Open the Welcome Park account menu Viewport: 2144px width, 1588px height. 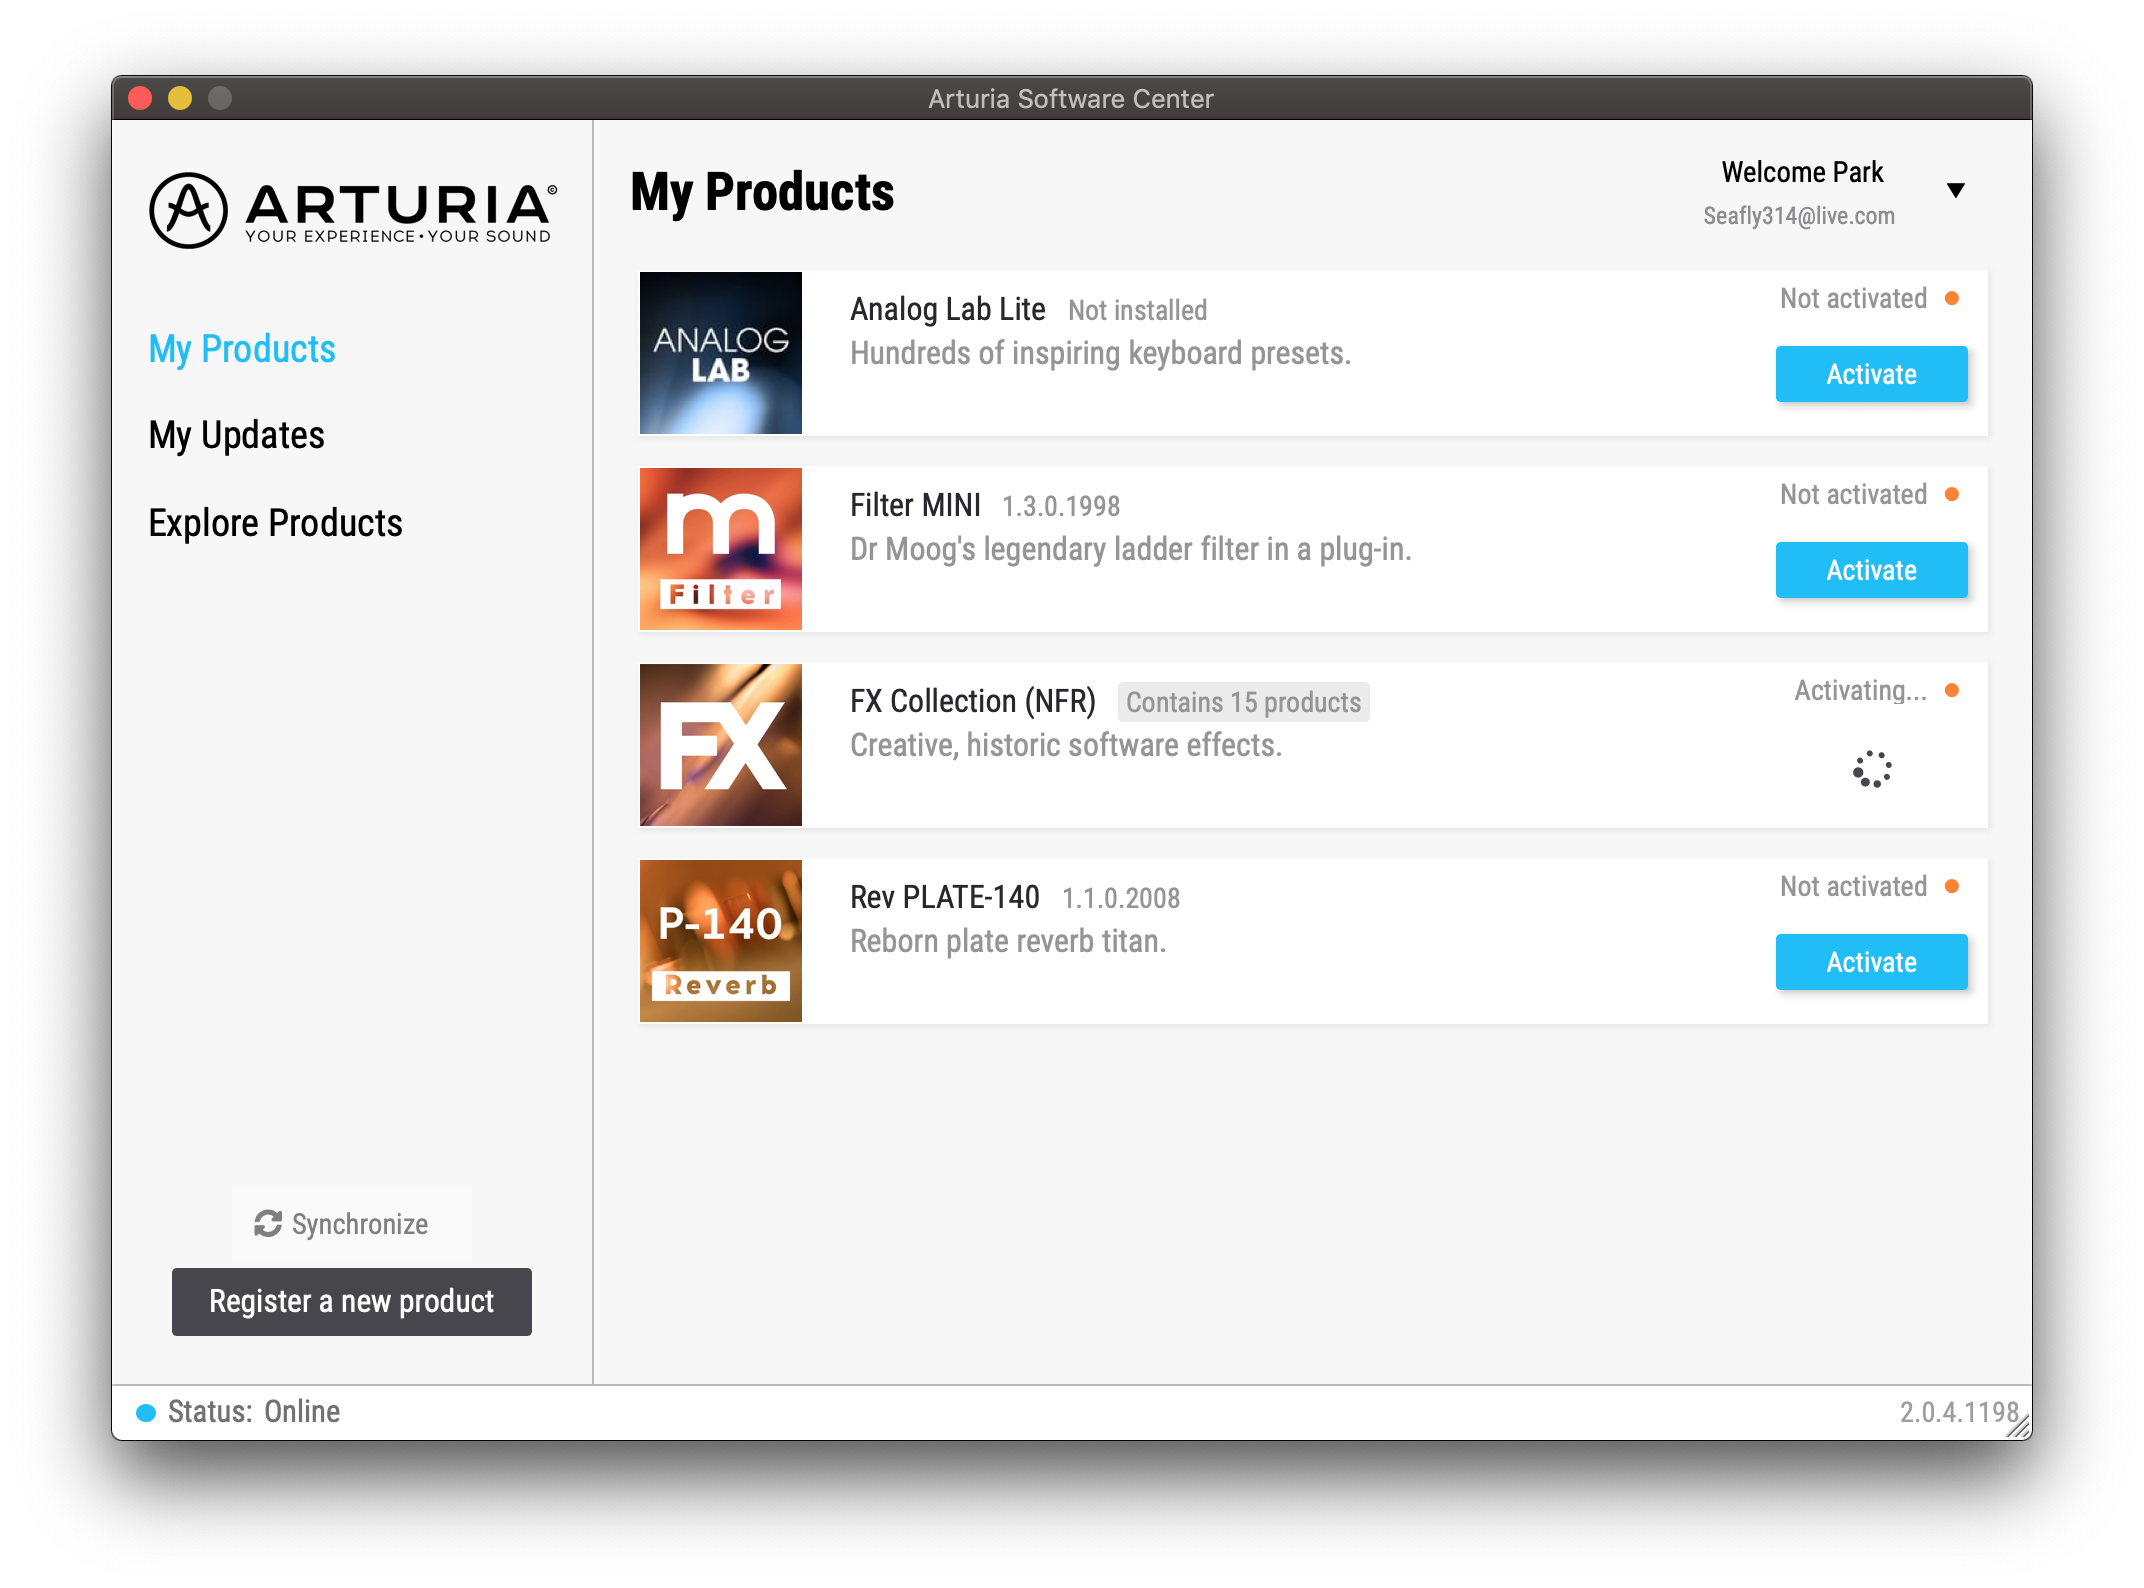pos(1801,173)
